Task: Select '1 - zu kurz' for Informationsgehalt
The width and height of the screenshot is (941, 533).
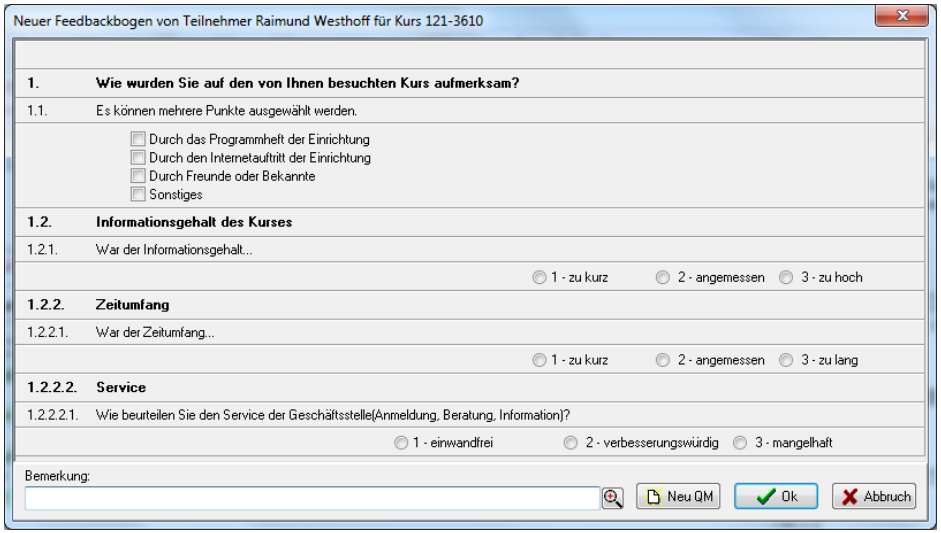Action: [540, 277]
